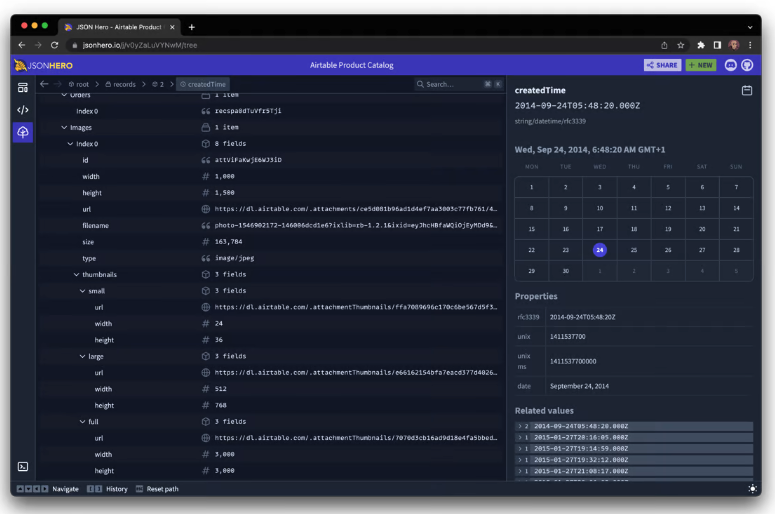775x514 pixels.
Task: Click the browser address bar
Action: (x=363, y=45)
